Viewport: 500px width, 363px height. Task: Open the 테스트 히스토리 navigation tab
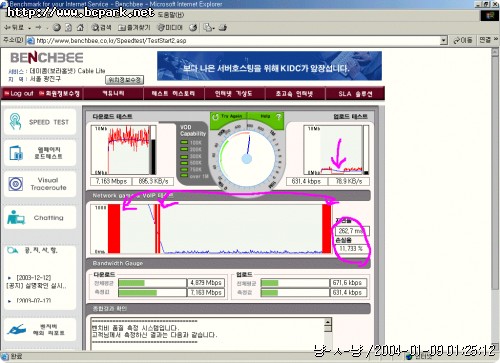[173, 94]
